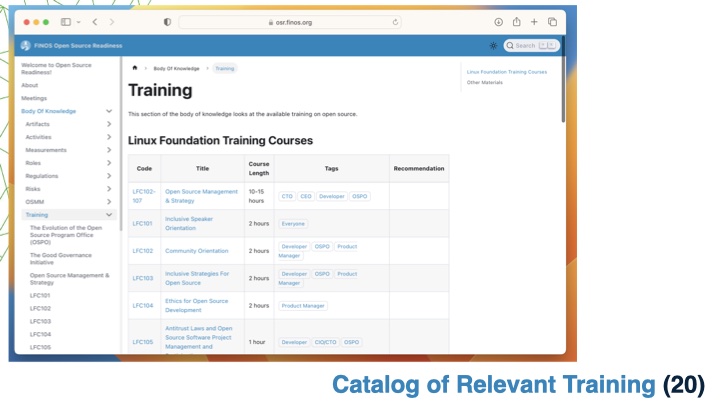Expand the Artifacts section chevron
This screenshot has width=720, height=405.
point(109,124)
